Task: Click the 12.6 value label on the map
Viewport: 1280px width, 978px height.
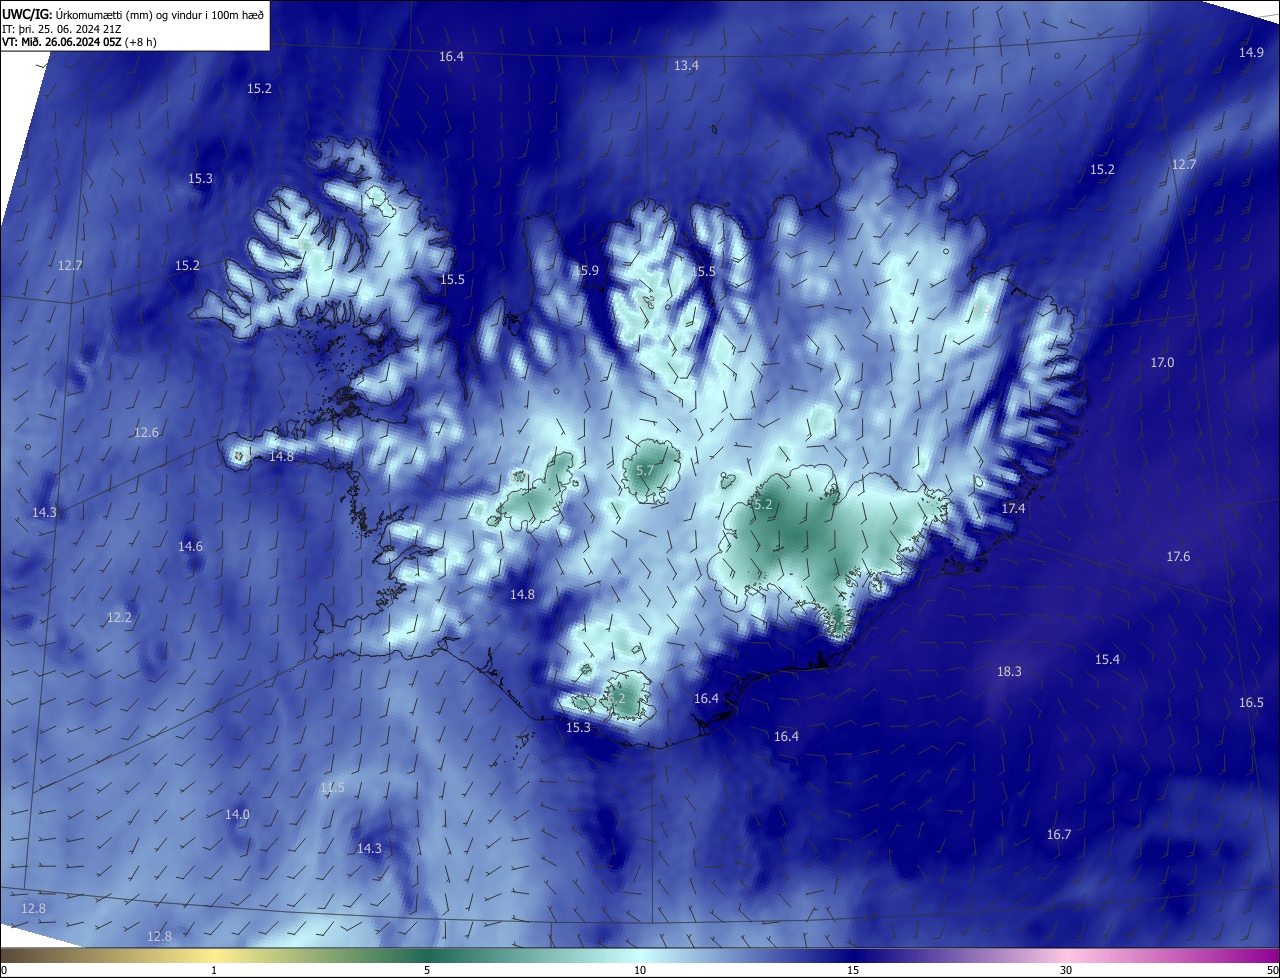Action: click(146, 432)
